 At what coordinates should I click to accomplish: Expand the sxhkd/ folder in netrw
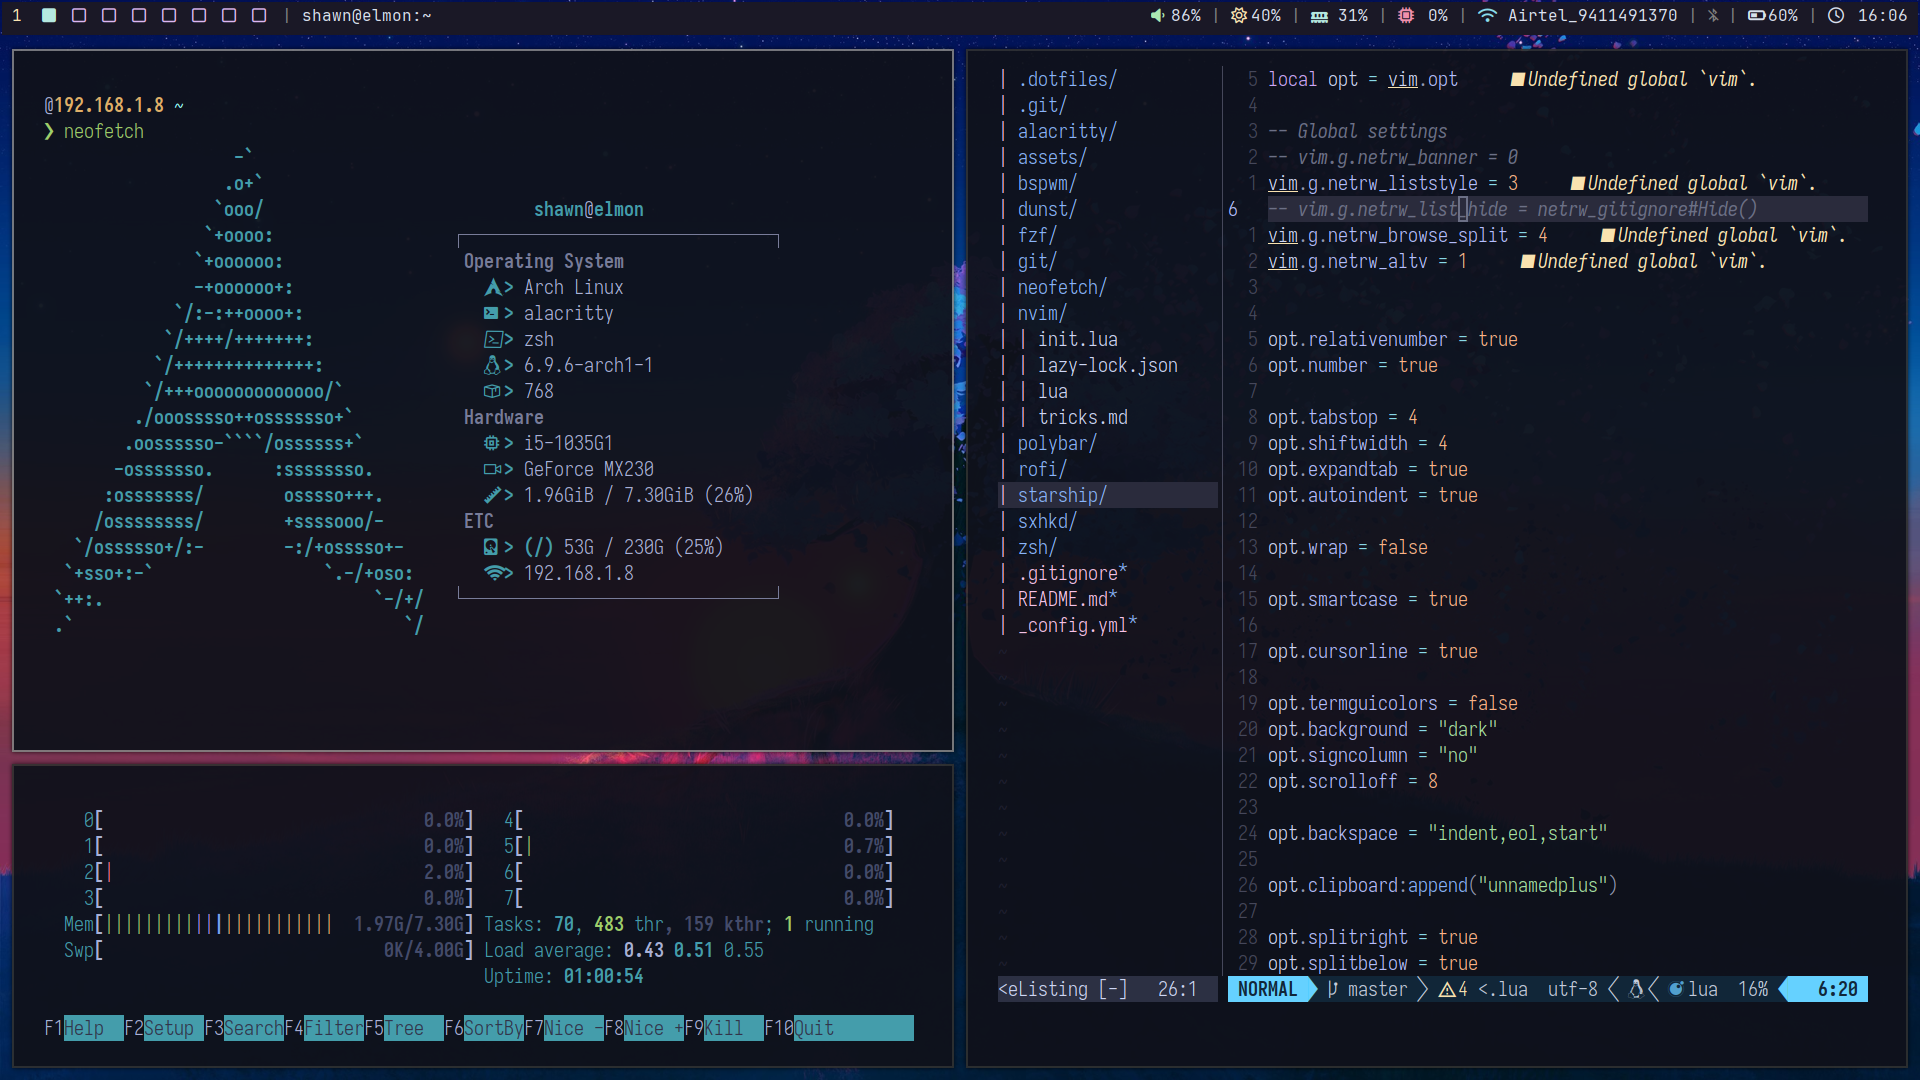click(1047, 521)
